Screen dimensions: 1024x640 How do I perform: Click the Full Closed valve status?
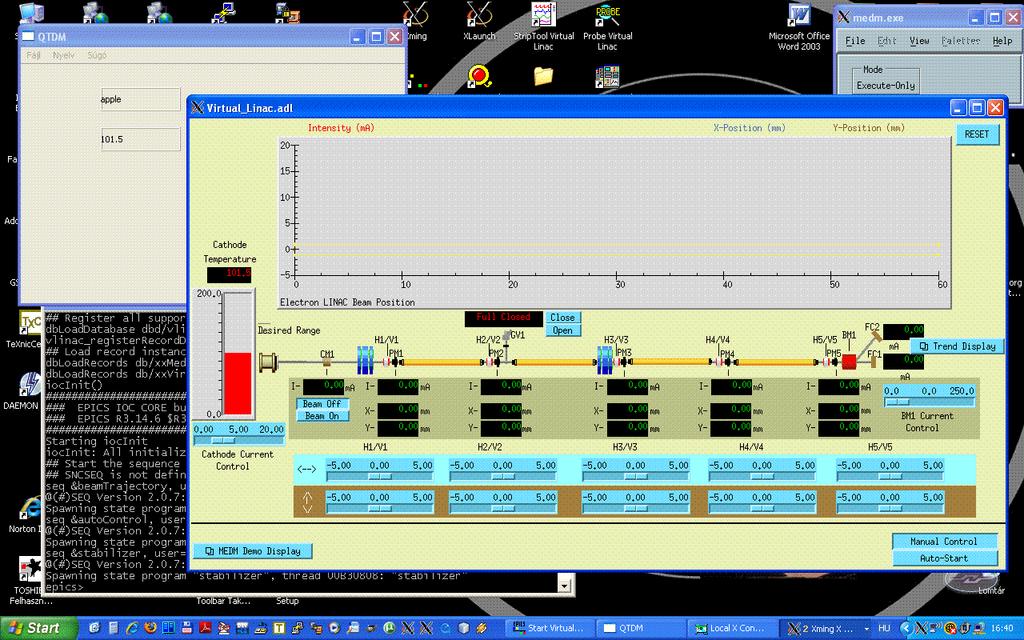coord(503,318)
